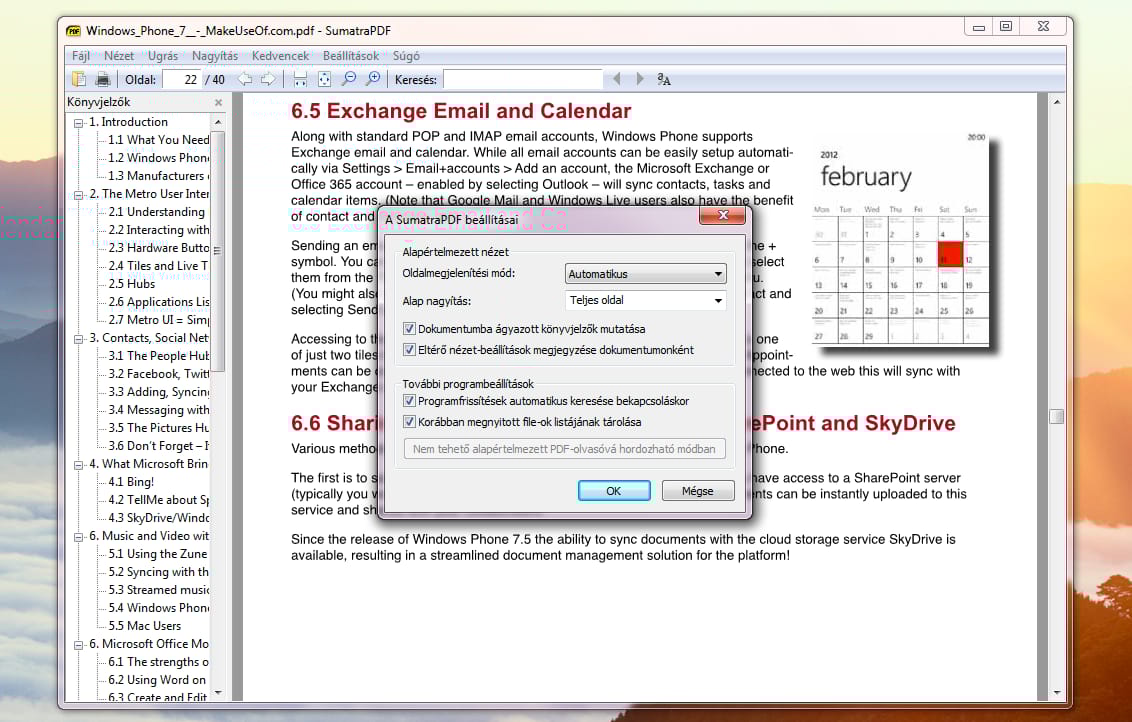
Task: Open the Ugrás menu
Action: click(x=163, y=56)
